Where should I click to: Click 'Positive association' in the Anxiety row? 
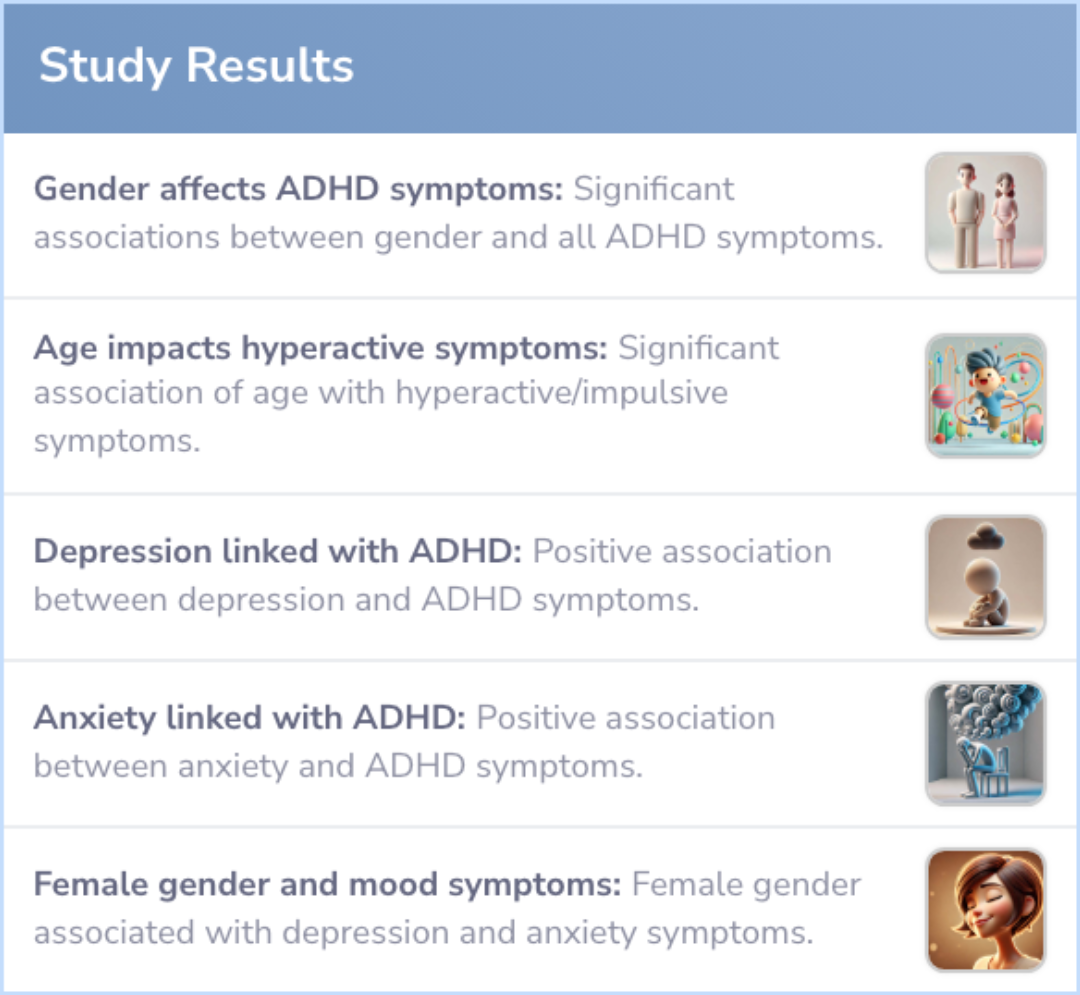coord(626,718)
